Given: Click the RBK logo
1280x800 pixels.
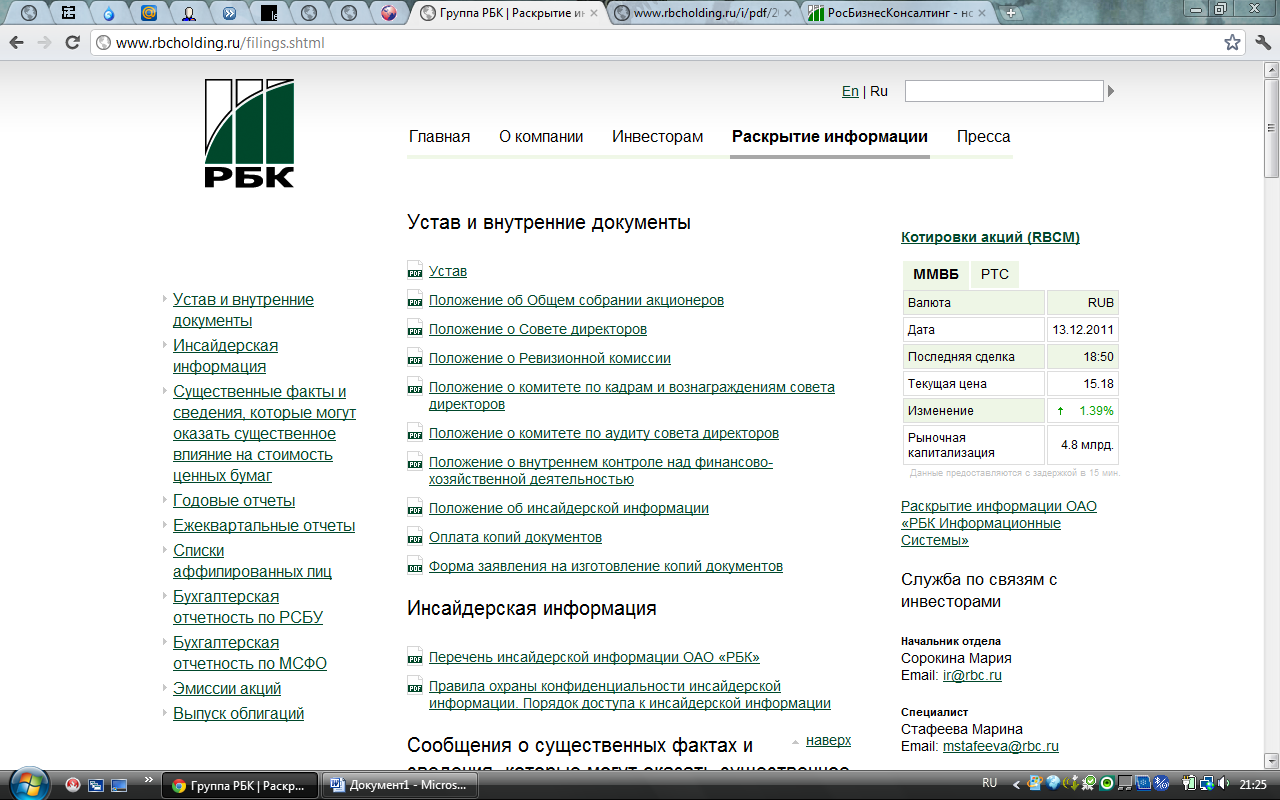Looking at the screenshot, I should point(250,134).
